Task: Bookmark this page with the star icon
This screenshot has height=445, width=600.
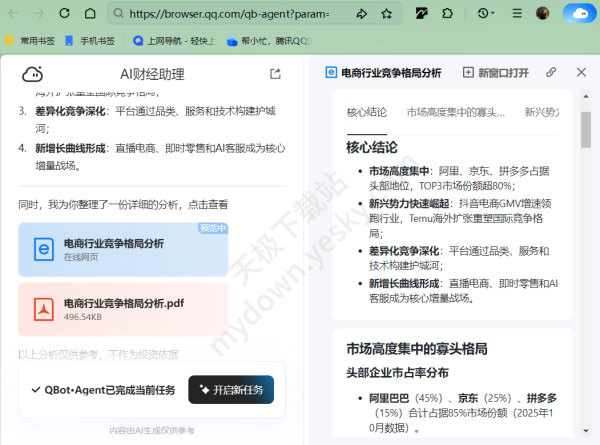Action: point(387,14)
